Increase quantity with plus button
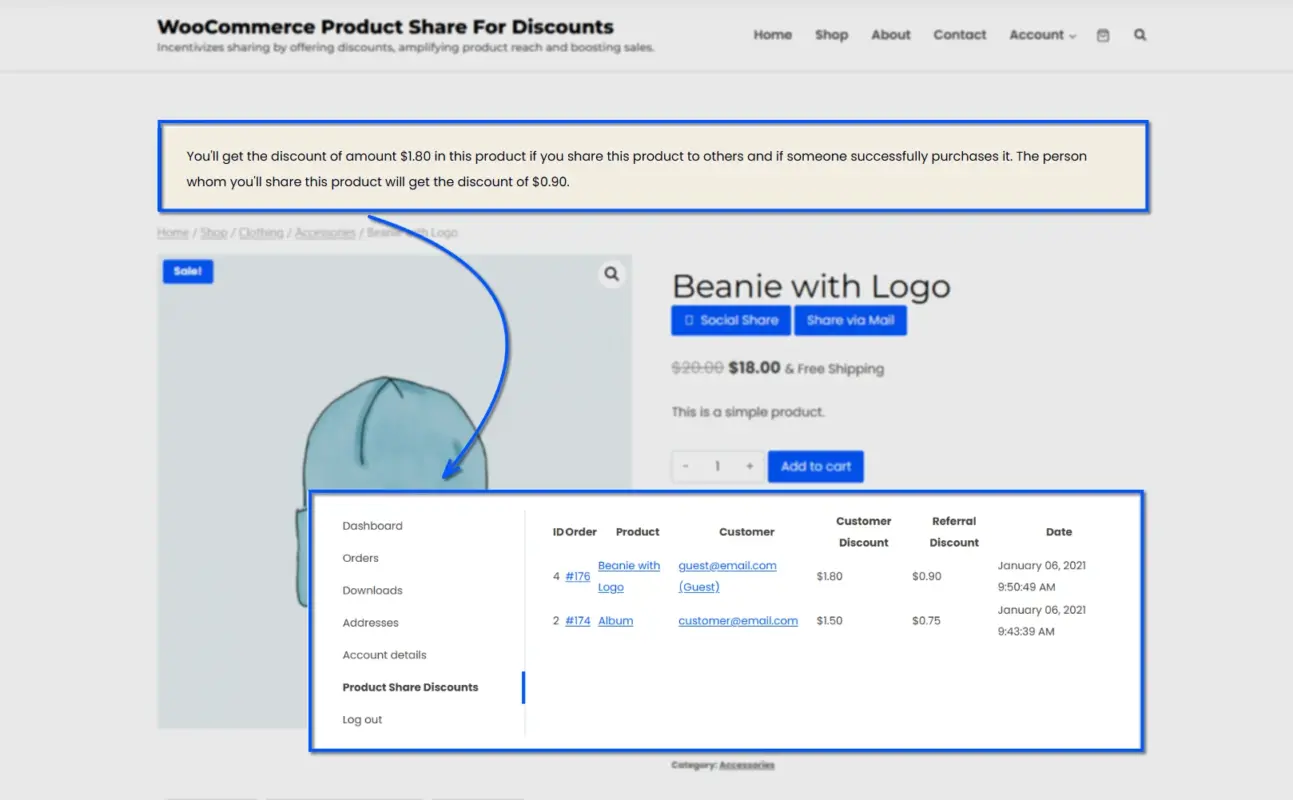The image size is (1293, 800). pos(749,467)
